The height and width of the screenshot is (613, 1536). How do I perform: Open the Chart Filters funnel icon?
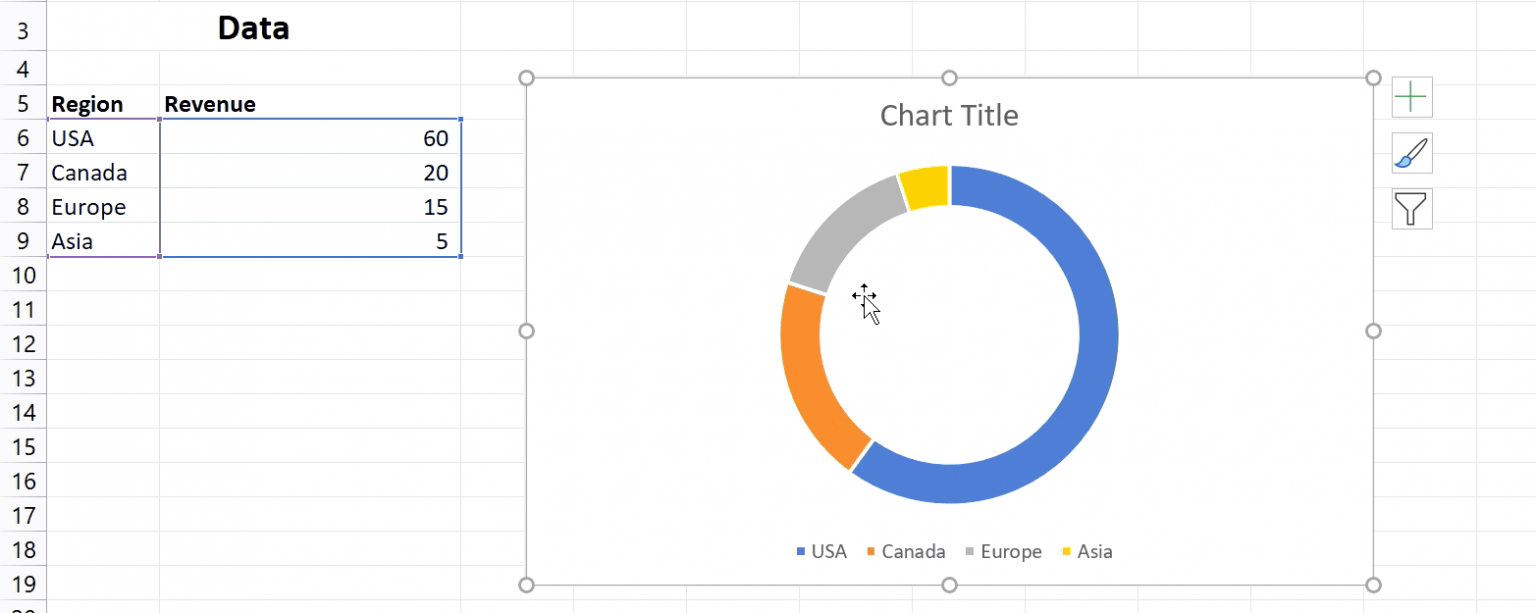pos(1411,208)
